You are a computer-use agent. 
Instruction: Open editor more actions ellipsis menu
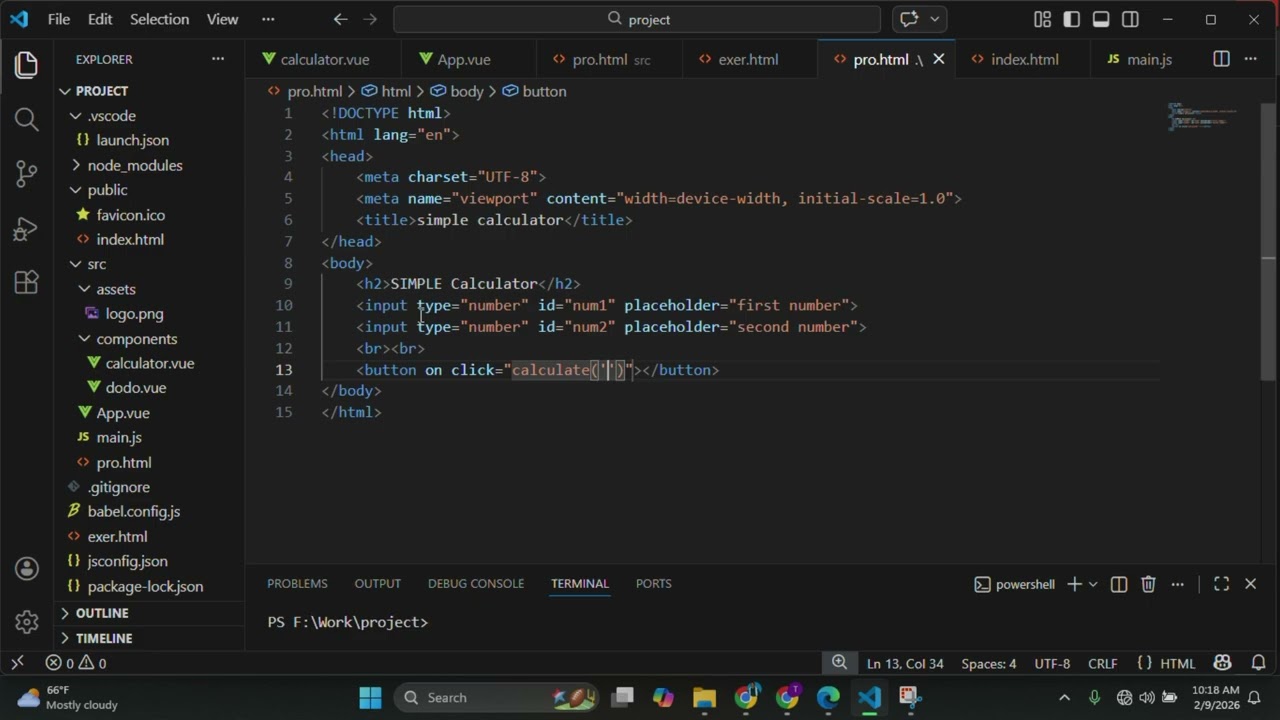pos(1250,59)
